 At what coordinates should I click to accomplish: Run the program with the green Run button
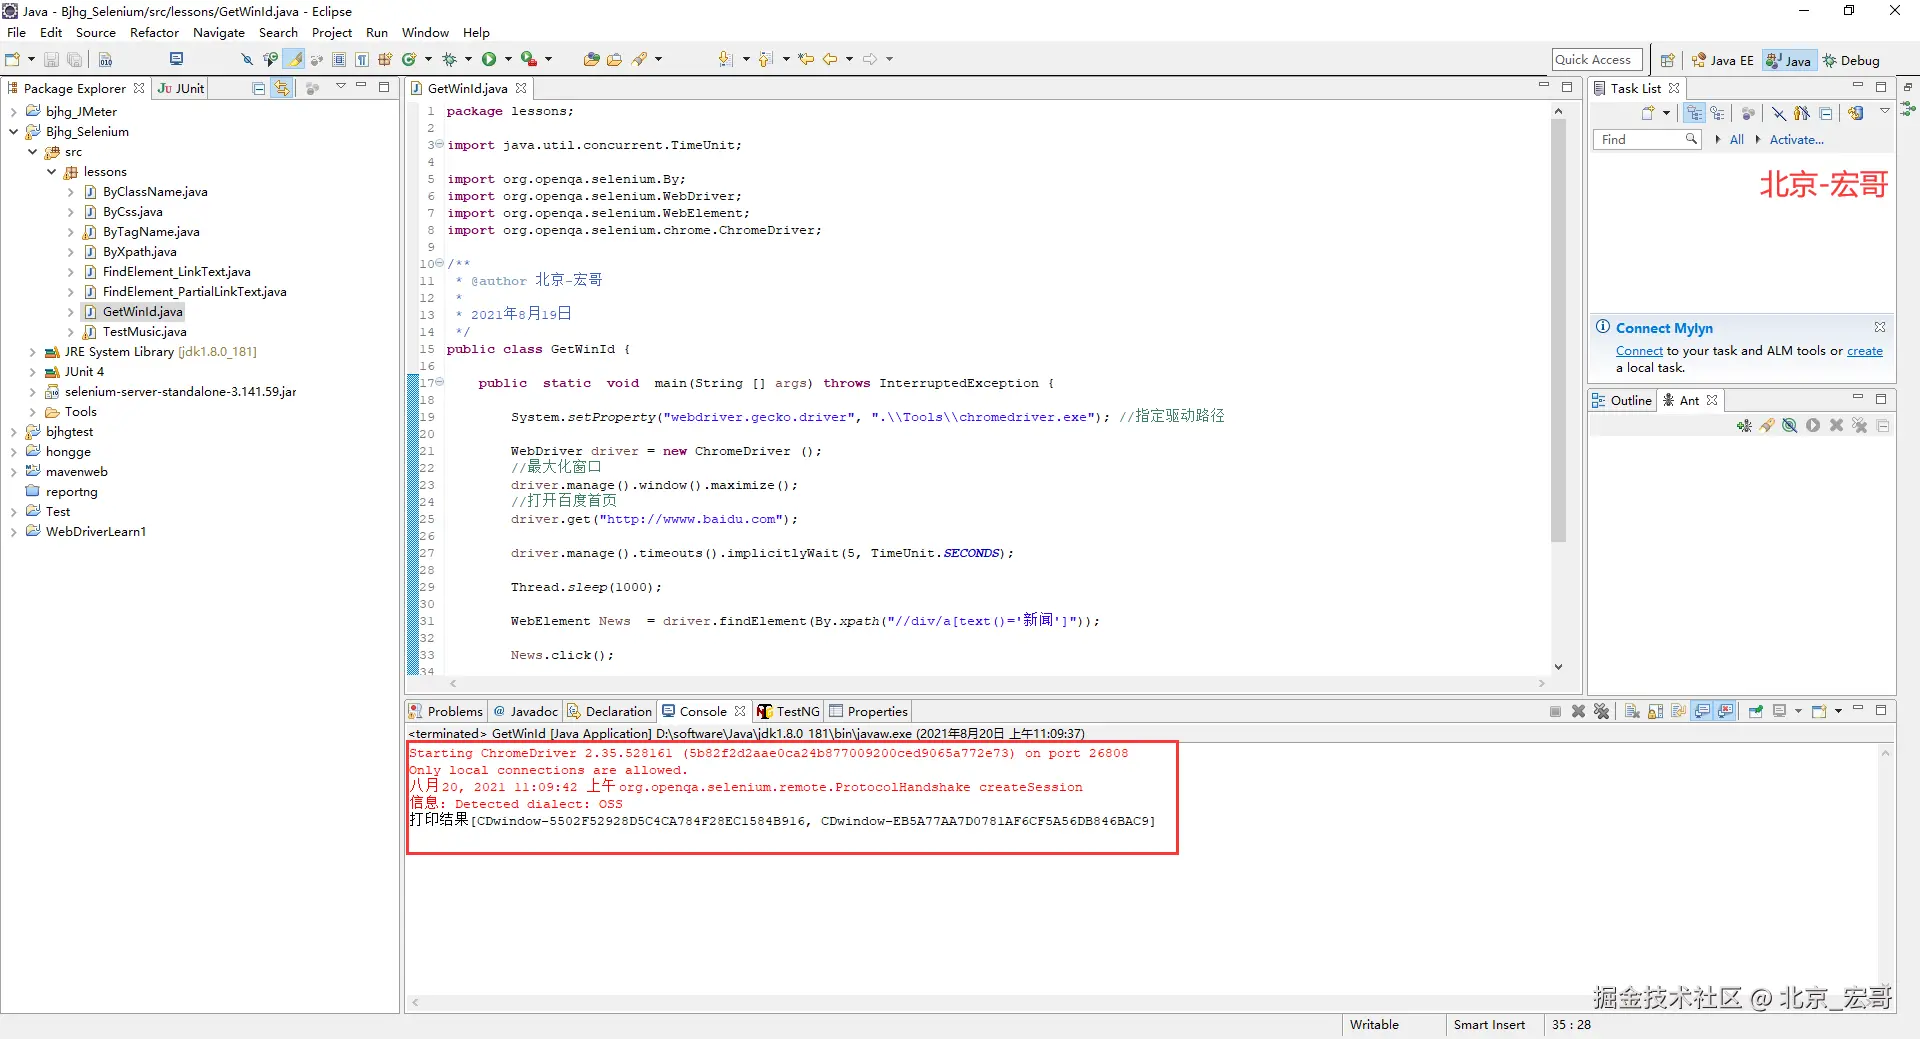click(x=489, y=60)
